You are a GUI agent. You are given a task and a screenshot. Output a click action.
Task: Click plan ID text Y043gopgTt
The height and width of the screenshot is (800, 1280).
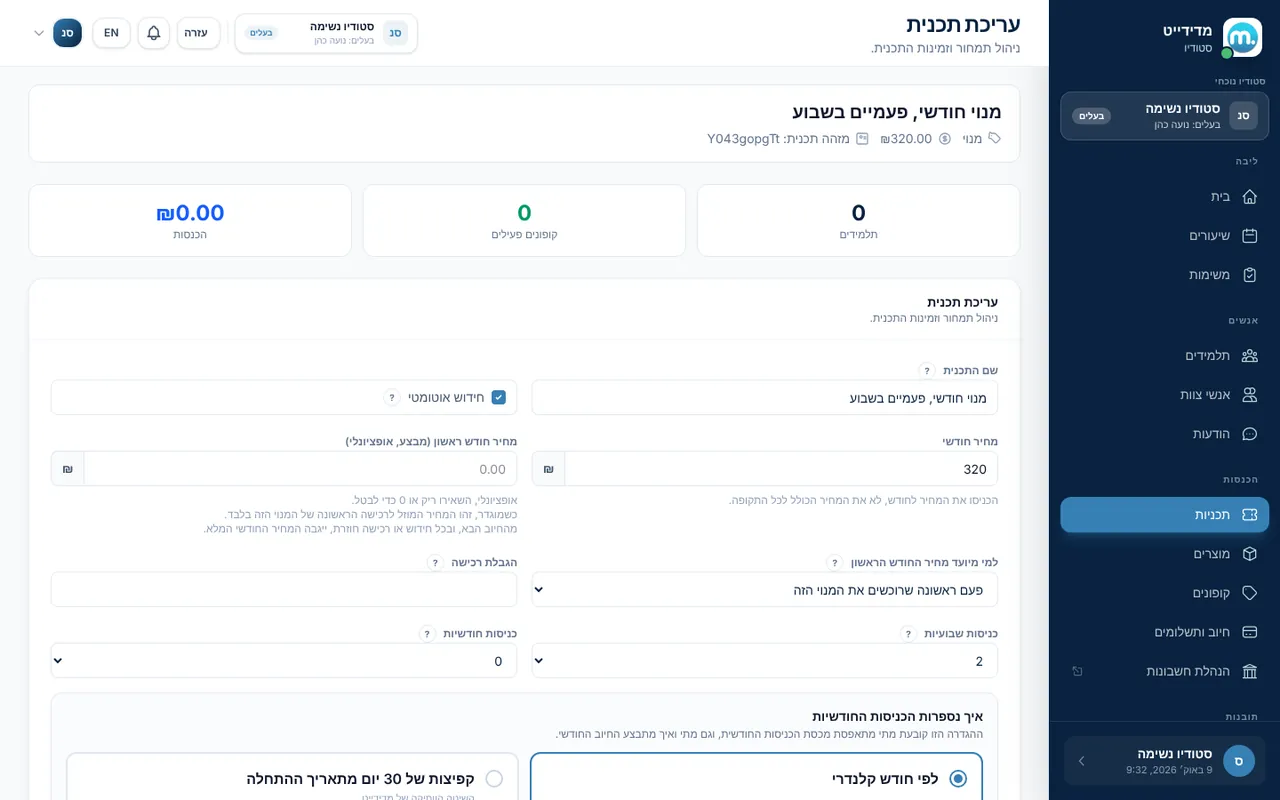tap(743, 139)
